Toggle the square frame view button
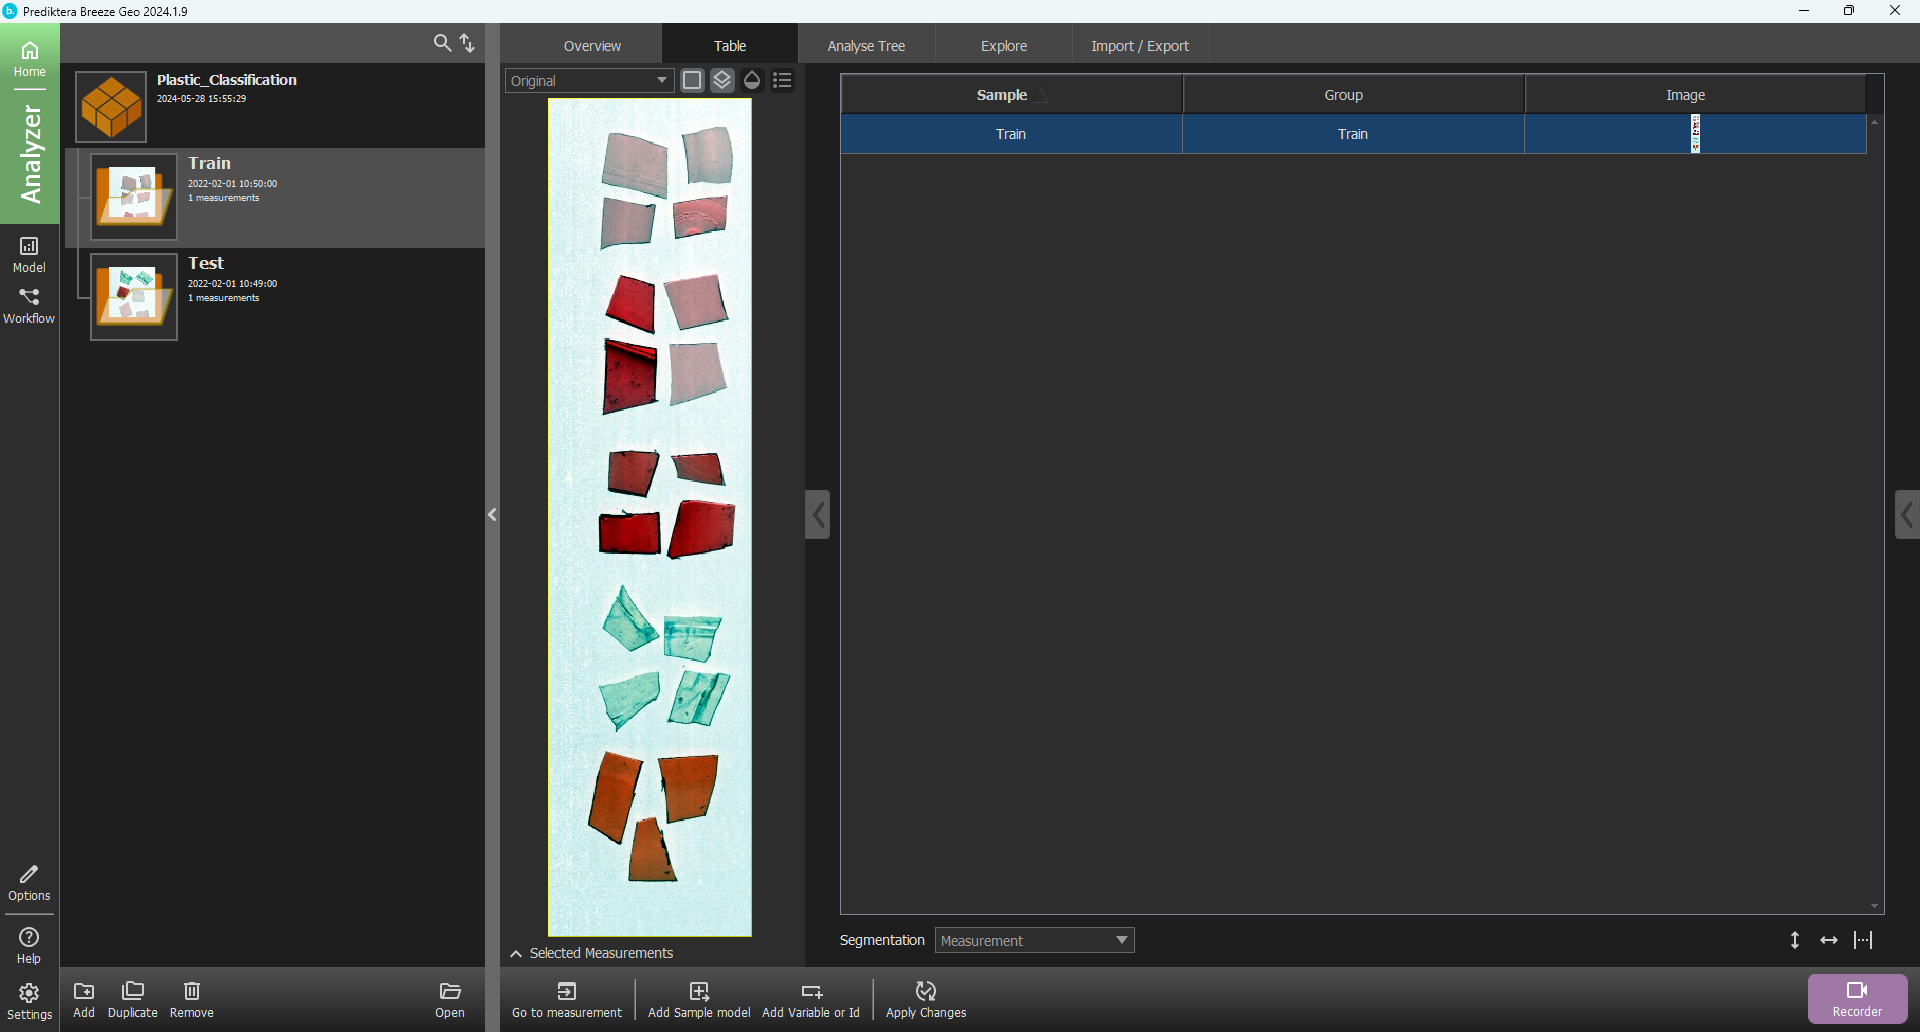Image resolution: width=1920 pixels, height=1032 pixels. (x=692, y=80)
